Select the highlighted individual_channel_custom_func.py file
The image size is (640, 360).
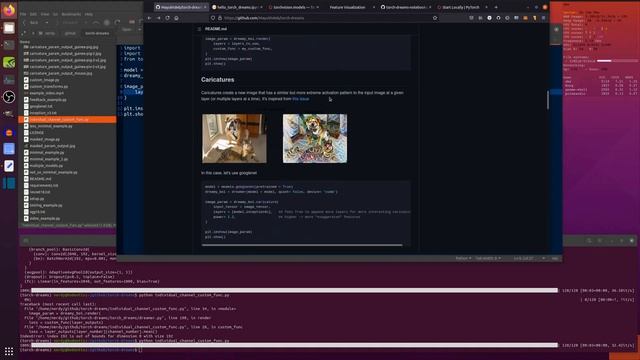click(x=67, y=120)
